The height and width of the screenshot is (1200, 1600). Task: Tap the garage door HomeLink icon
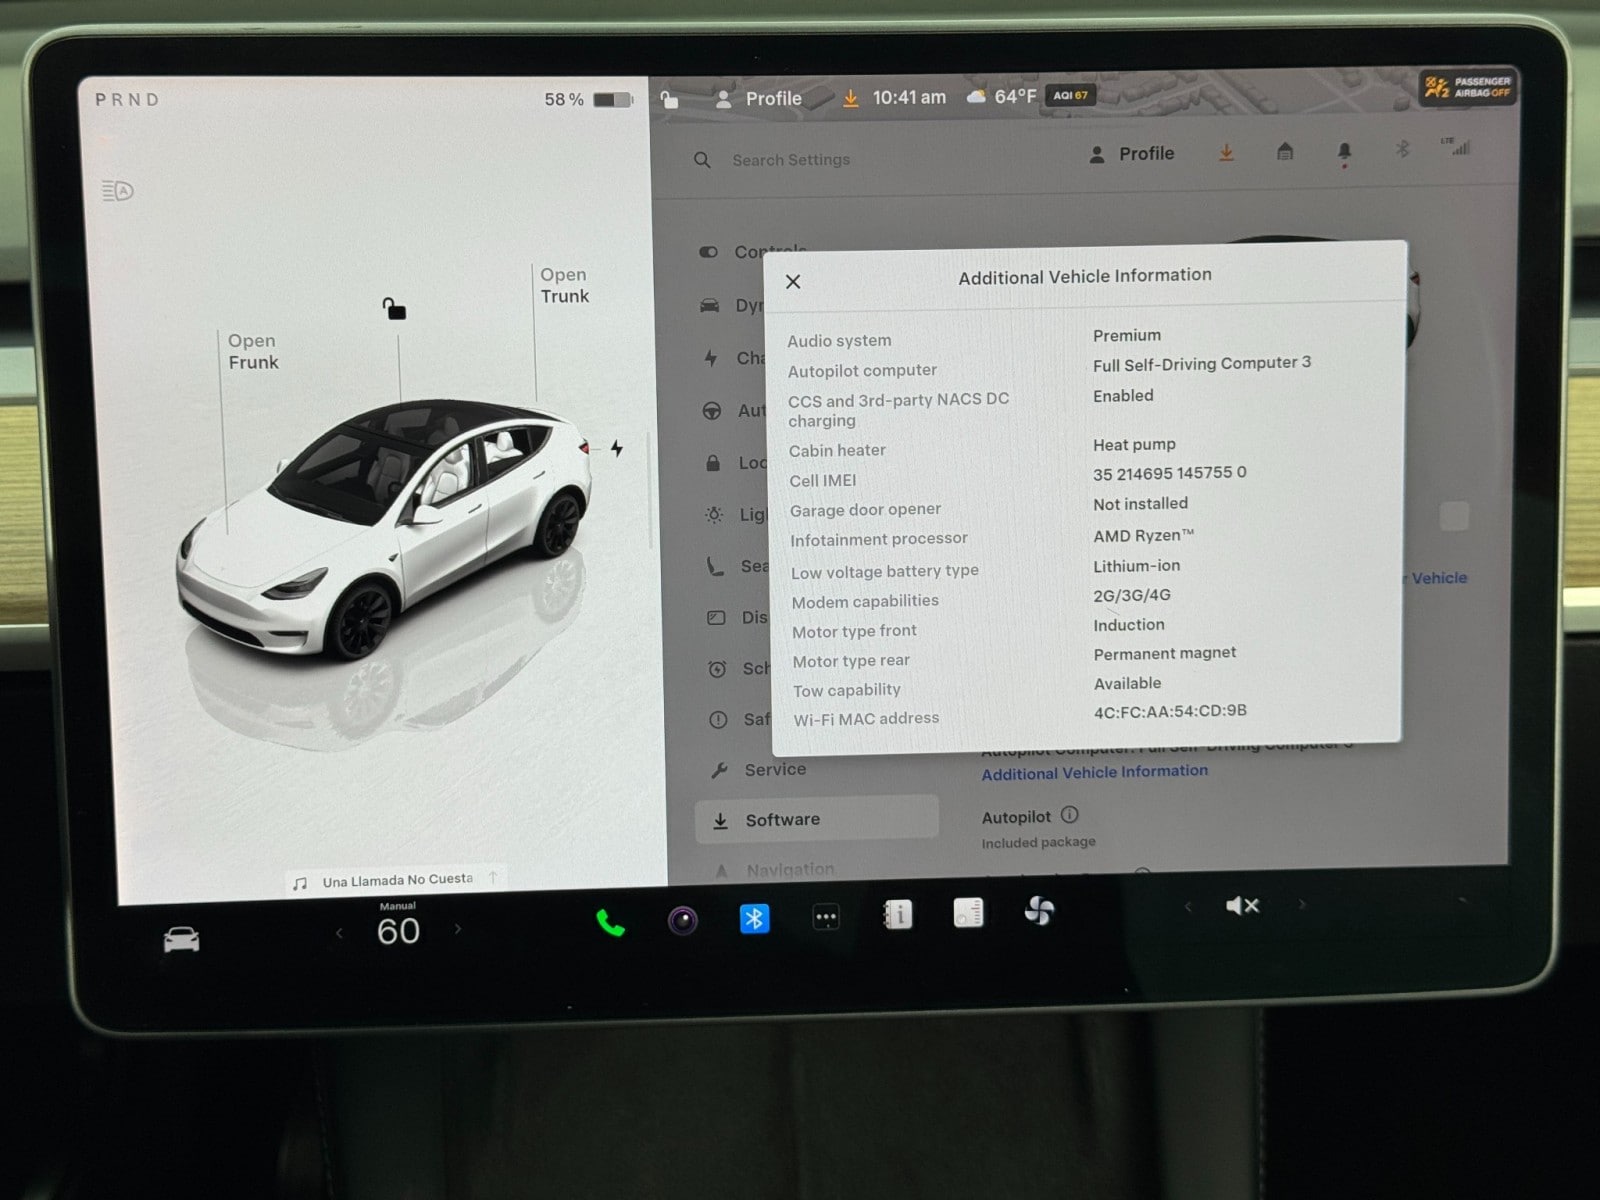pos(1285,152)
